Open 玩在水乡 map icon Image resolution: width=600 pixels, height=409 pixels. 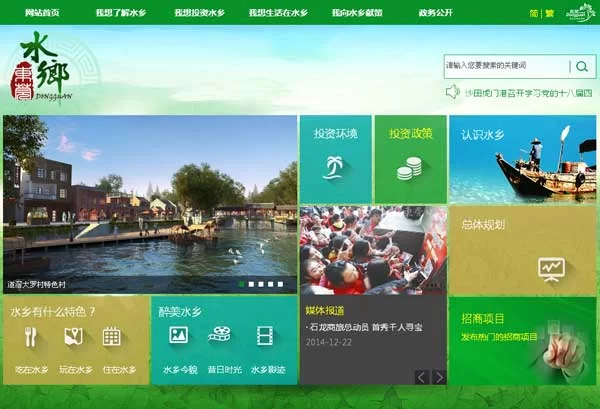(72, 337)
